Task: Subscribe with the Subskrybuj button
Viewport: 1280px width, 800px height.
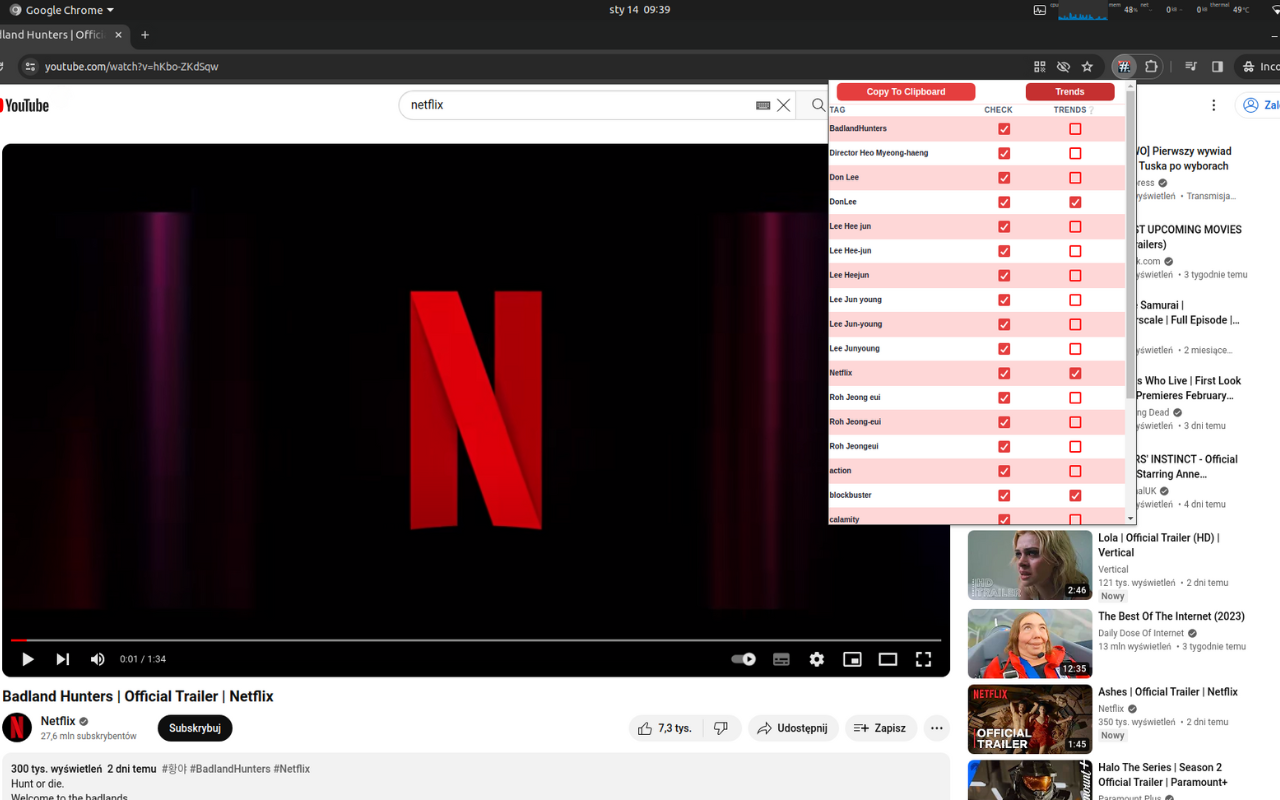Action: point(195,728)
